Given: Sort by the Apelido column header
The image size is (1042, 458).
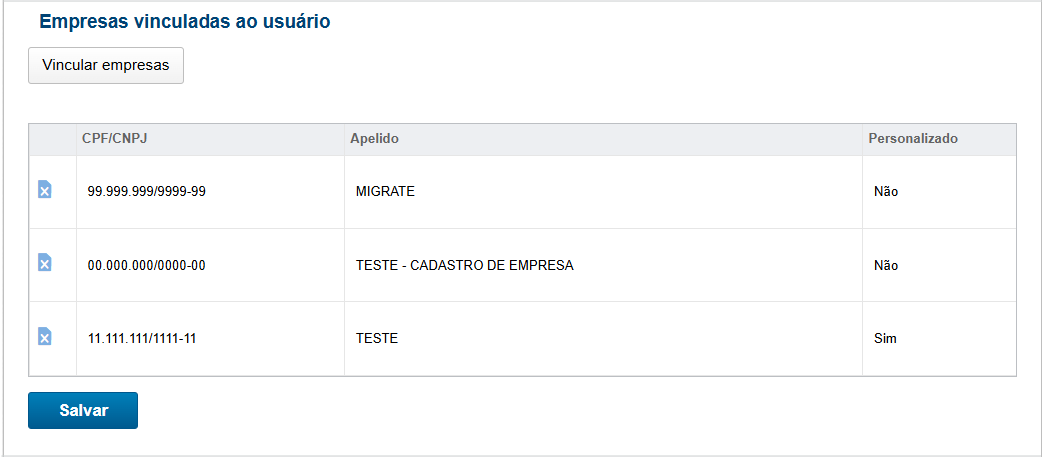Looking at the screenshot, I should tap(374, 139).
